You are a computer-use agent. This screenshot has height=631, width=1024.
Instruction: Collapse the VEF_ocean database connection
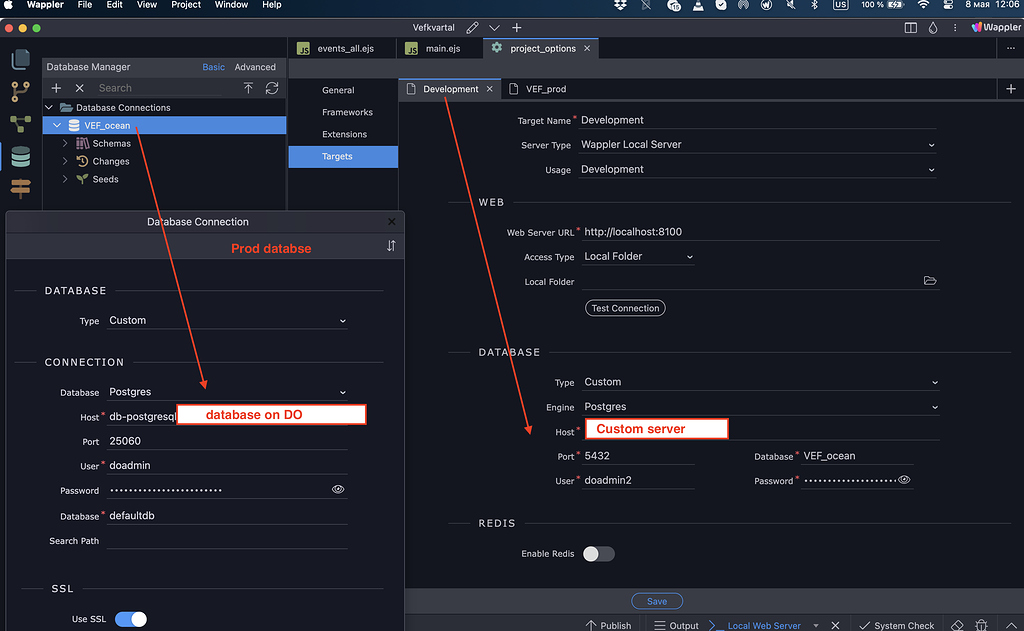click(57, 125)
